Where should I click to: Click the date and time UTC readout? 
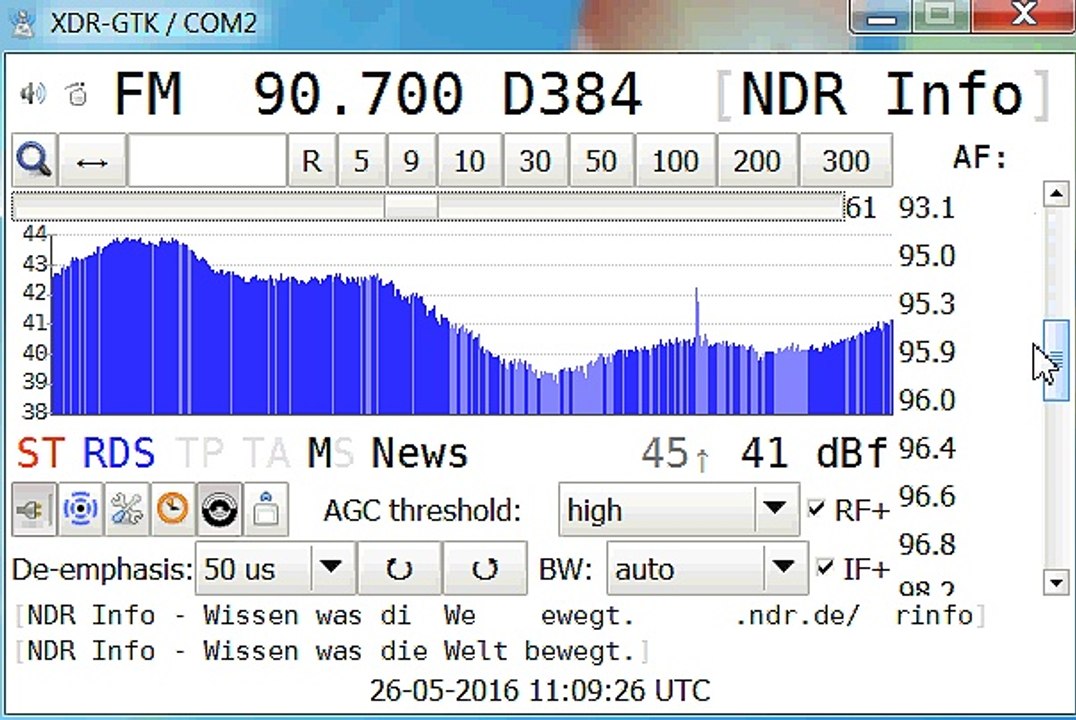click(540, 690)
